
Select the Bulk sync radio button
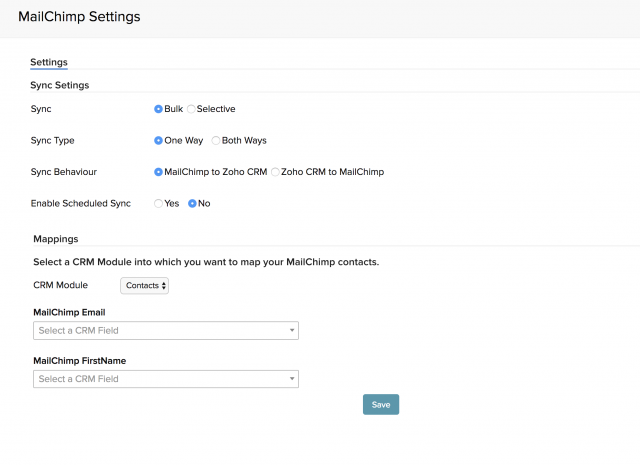pyautogui.click(x=159, y=109)
